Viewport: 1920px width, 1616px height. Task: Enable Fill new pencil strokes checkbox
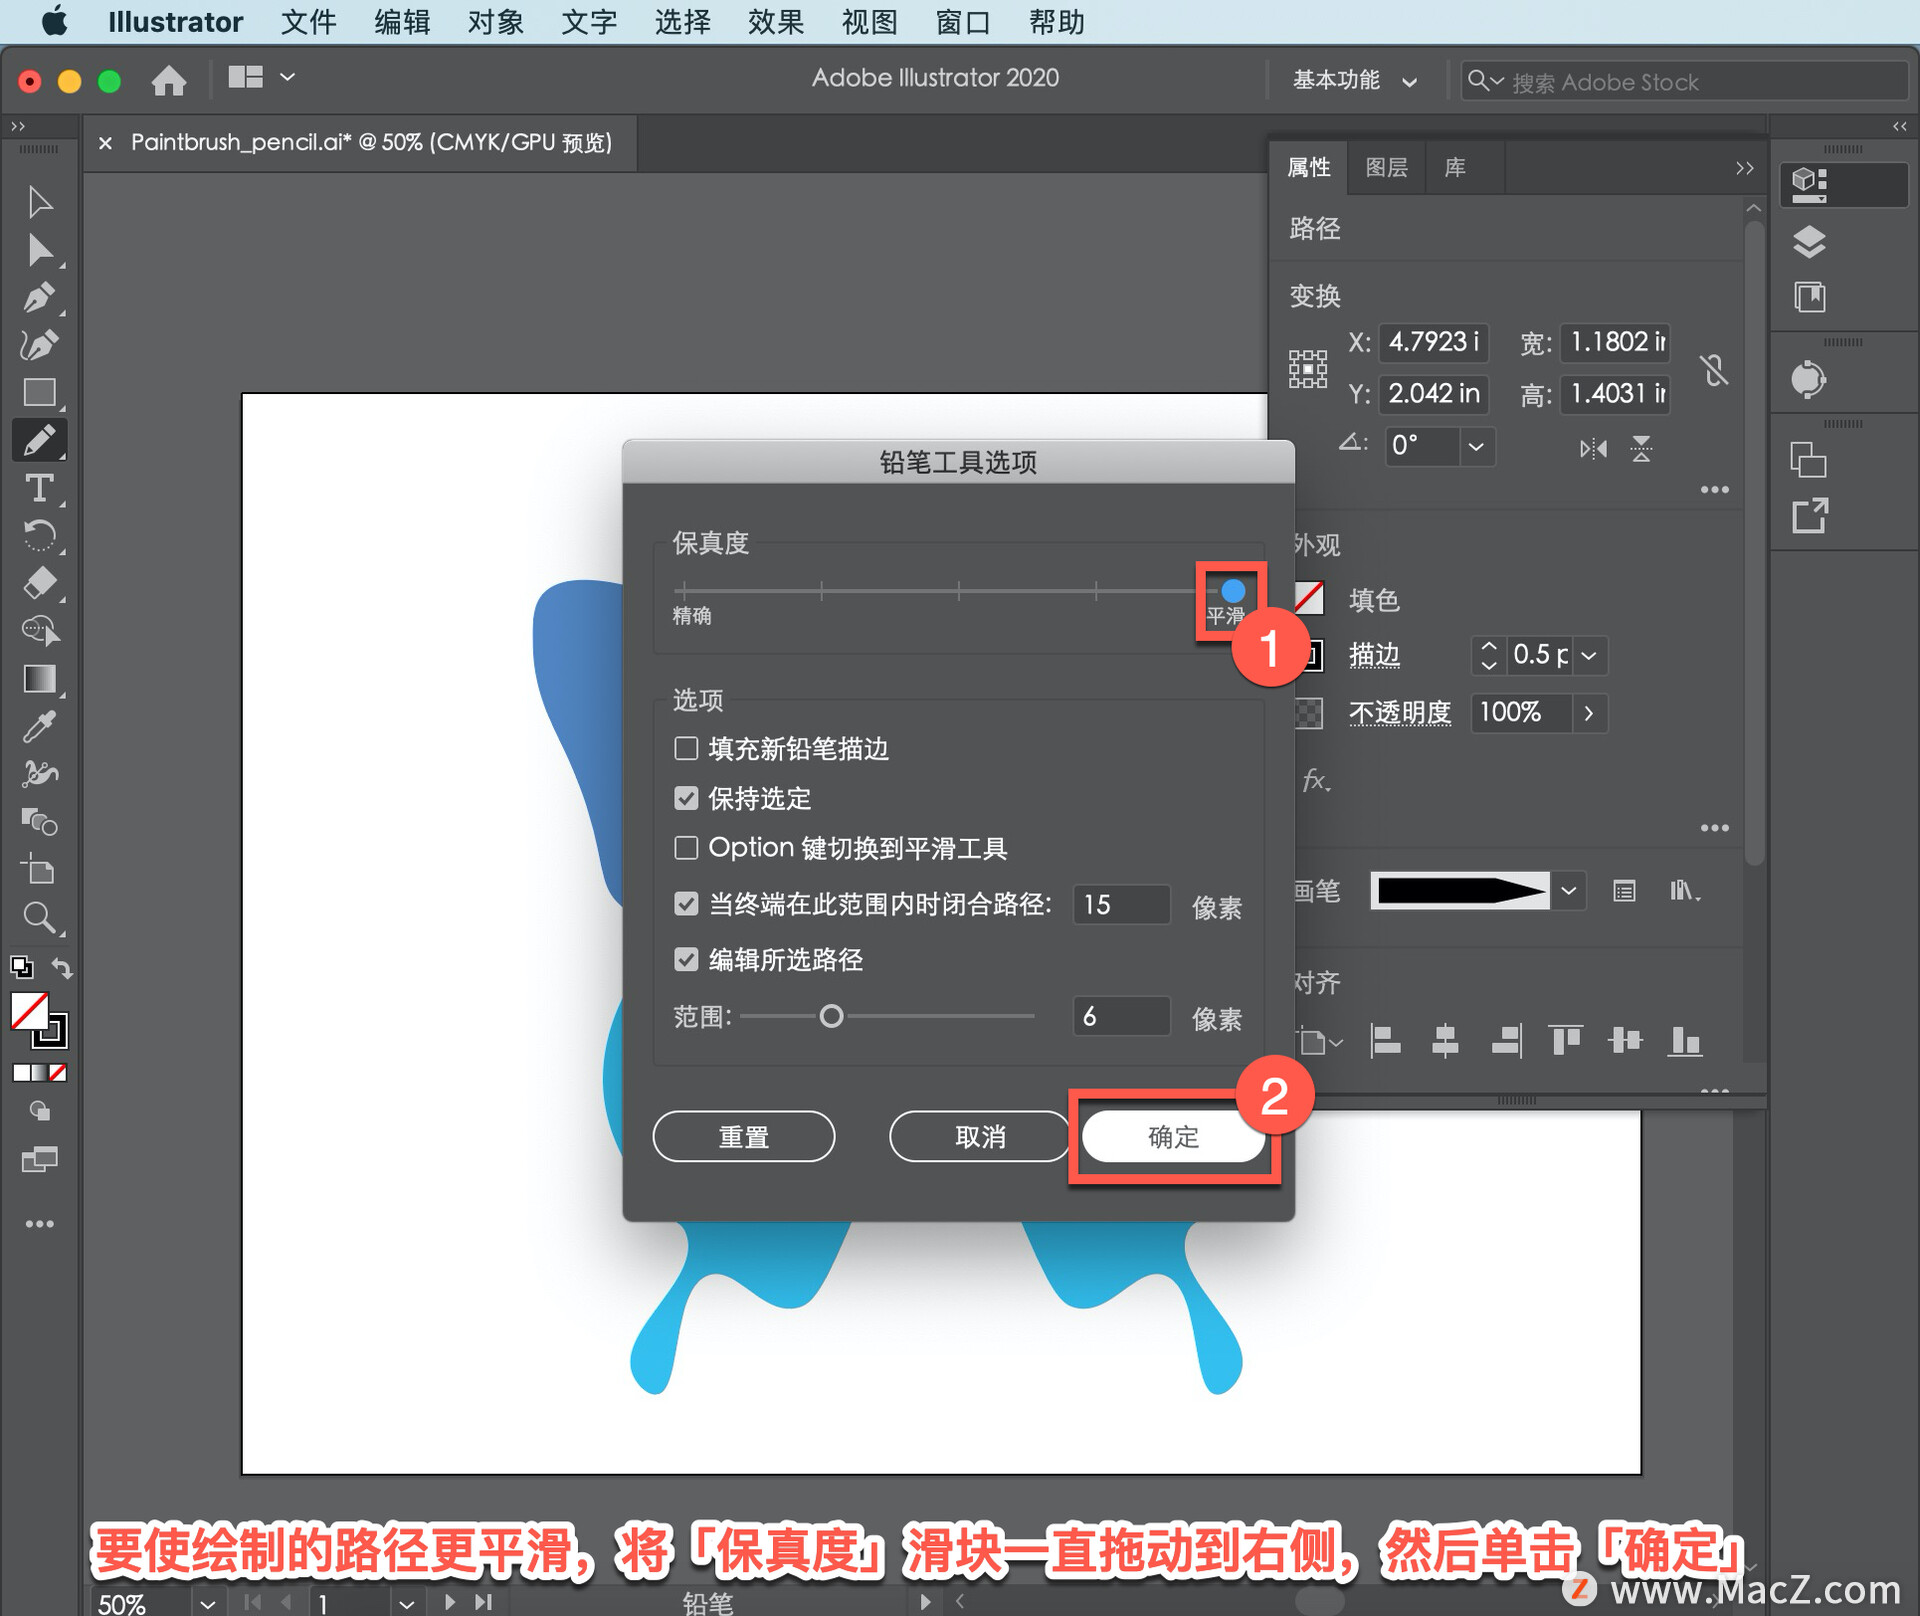click(x=686, y=748)
